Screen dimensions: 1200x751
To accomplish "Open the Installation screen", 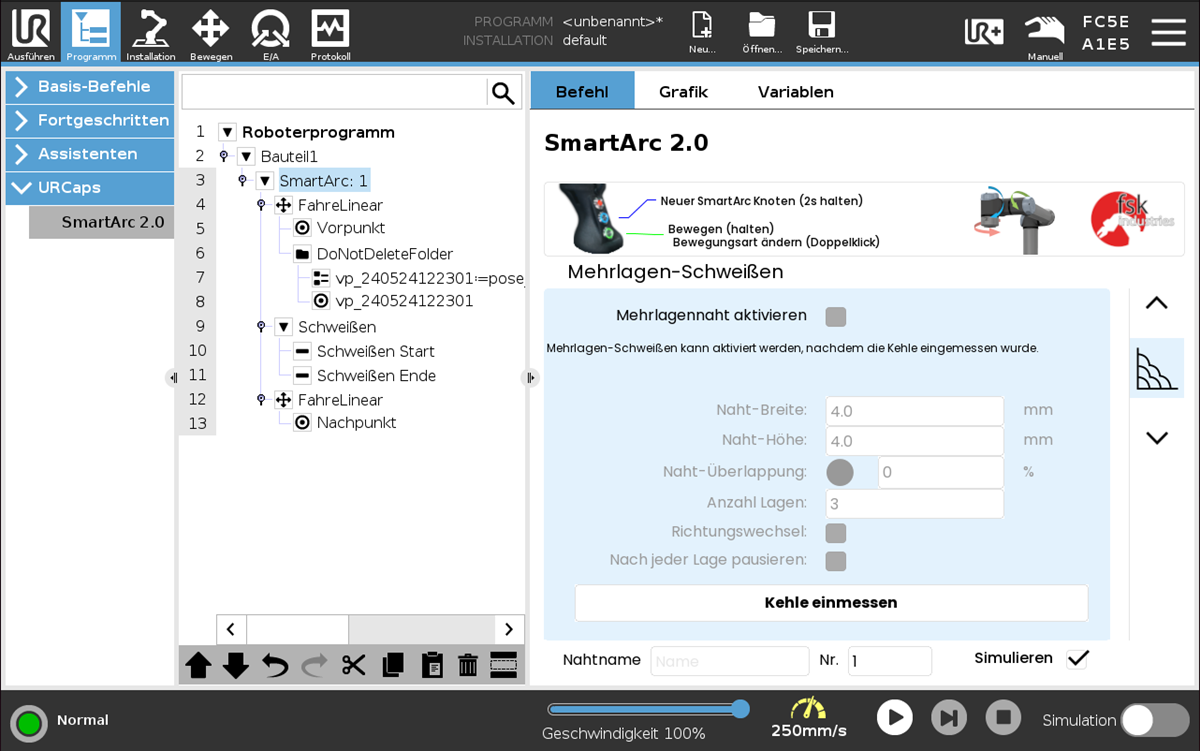I will [x=150, y=33].
